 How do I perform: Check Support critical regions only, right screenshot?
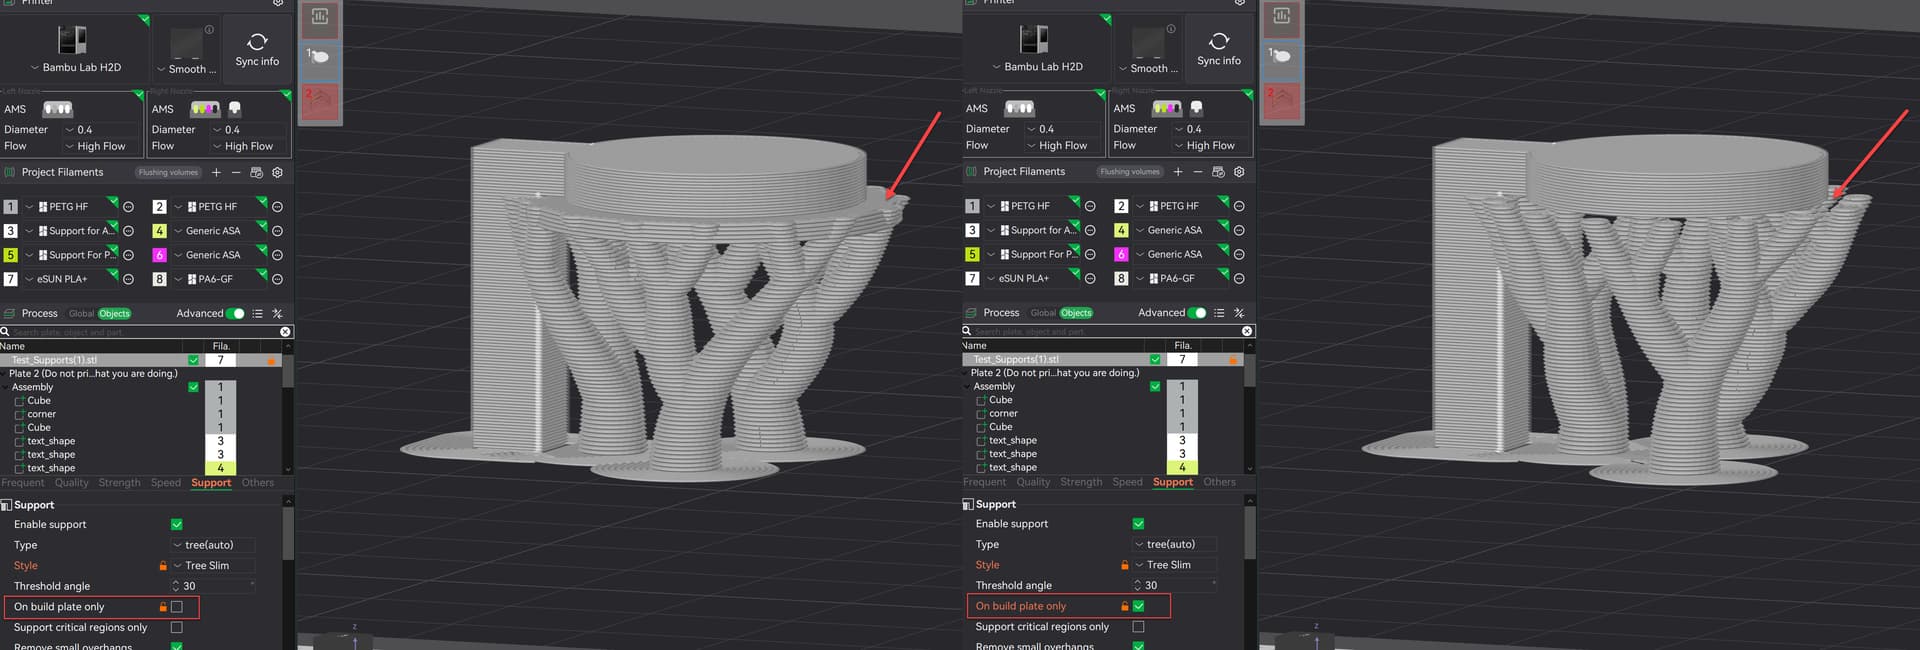pos(1139,626)
